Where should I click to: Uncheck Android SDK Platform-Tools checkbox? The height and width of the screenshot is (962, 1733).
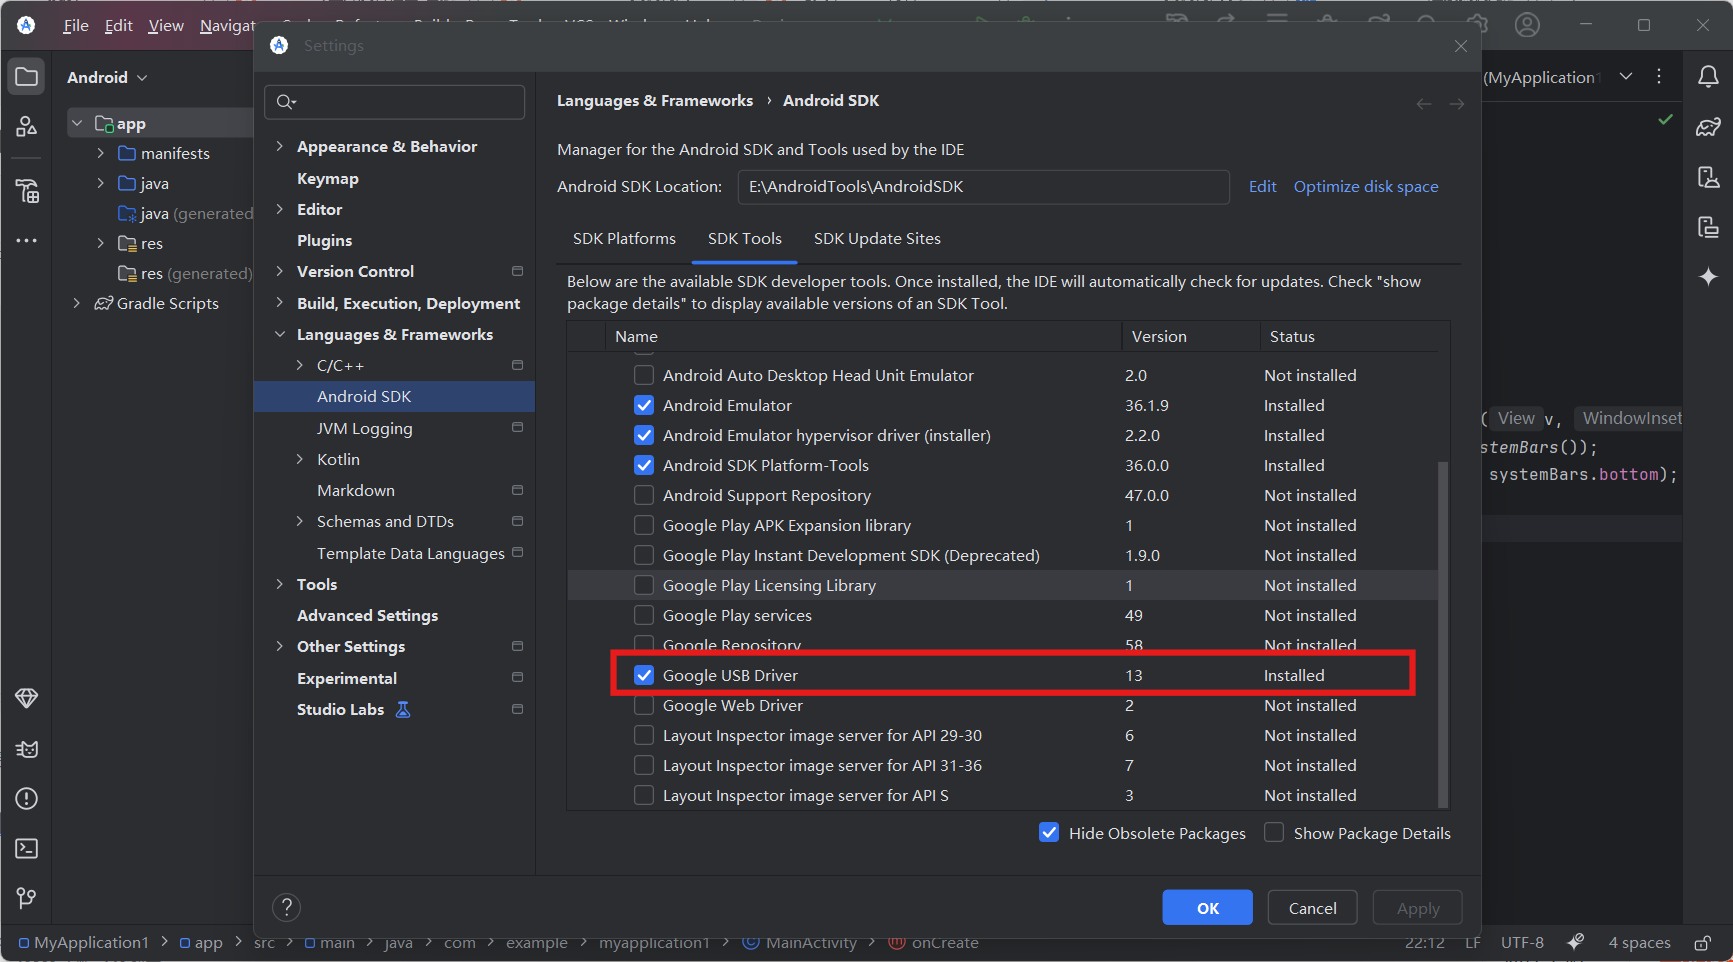point(644,465)
